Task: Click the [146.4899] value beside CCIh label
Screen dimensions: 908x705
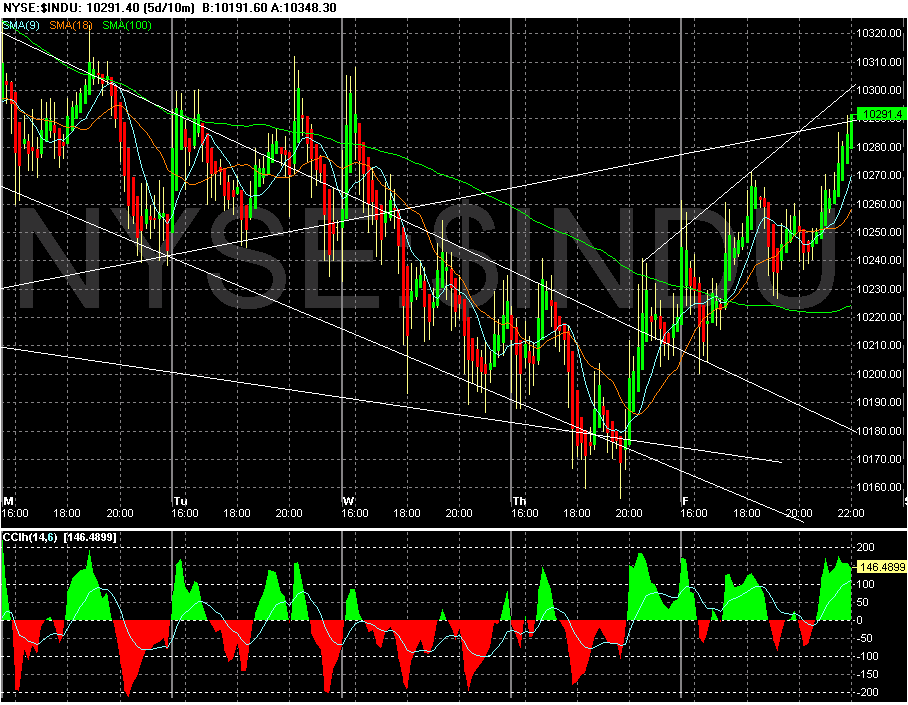Action: click(90, 538)
